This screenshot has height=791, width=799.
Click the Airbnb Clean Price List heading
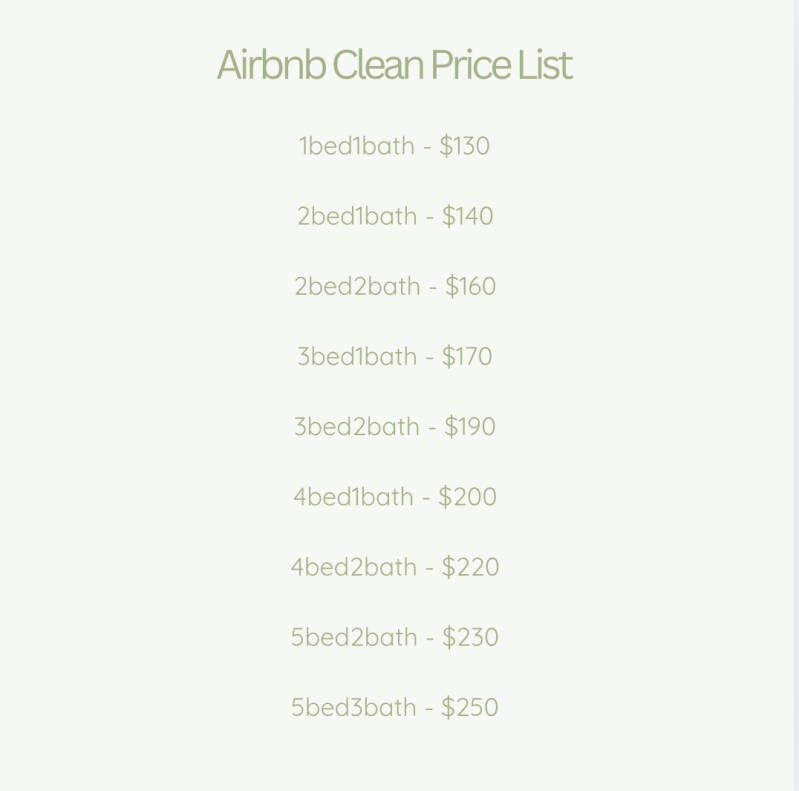394,66
